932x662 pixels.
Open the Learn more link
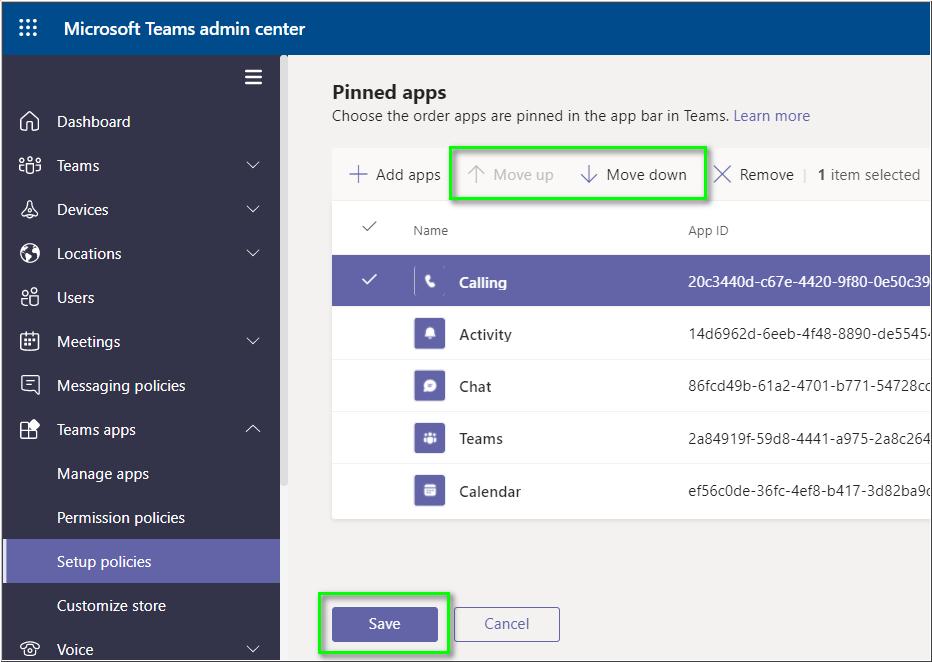point(772,115)
